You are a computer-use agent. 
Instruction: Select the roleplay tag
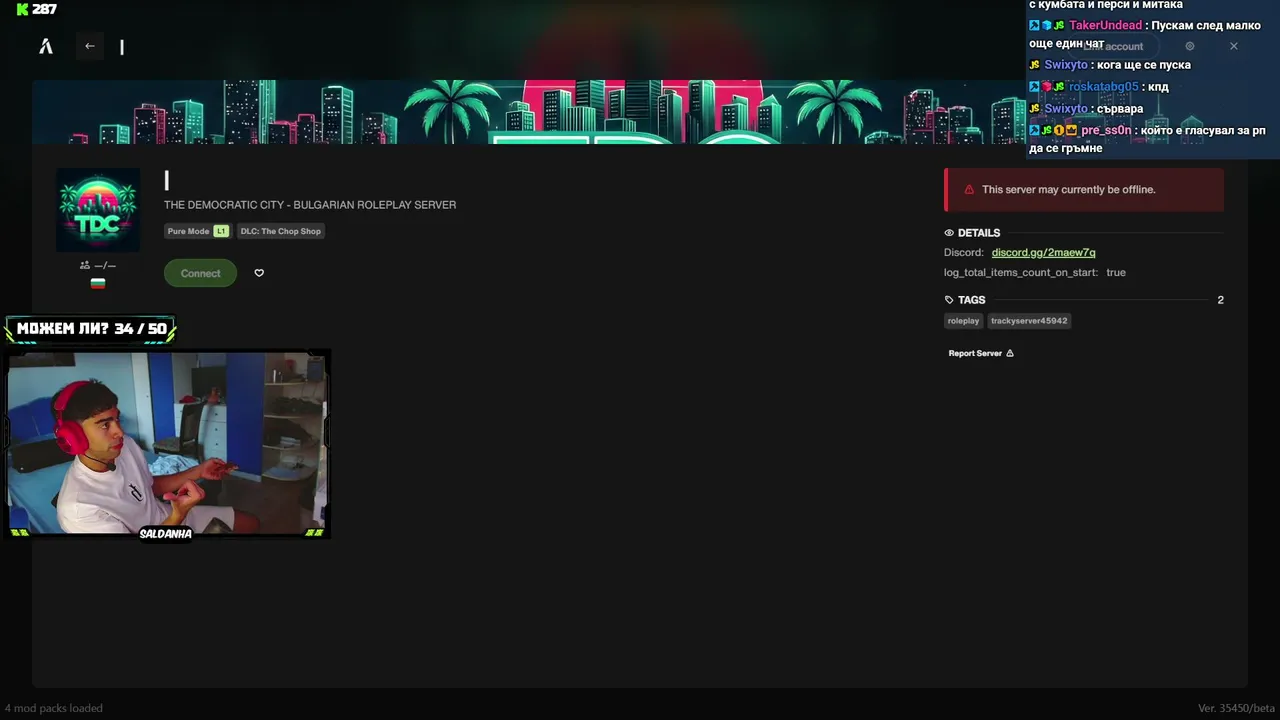pyautogui.click(x=963, y=321)
